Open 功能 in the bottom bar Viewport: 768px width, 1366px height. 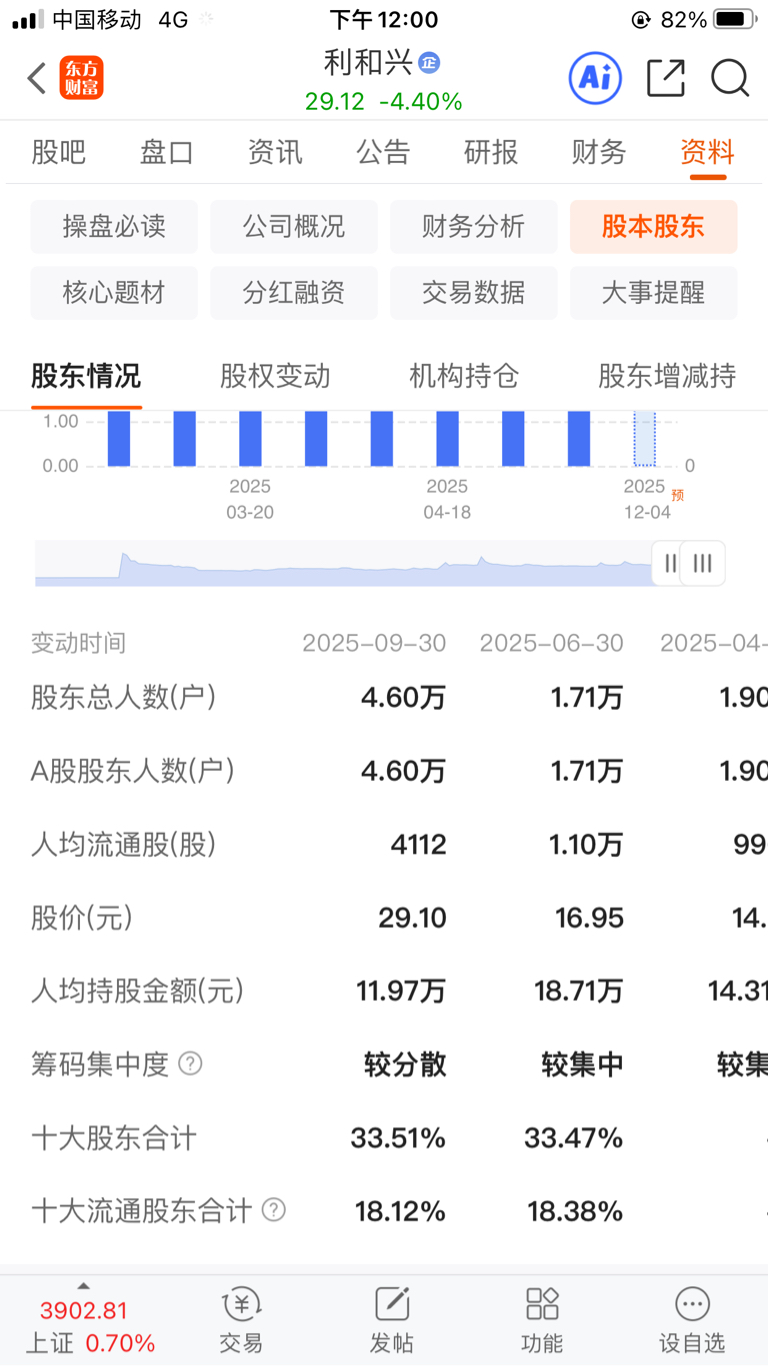pos(542,1320)
